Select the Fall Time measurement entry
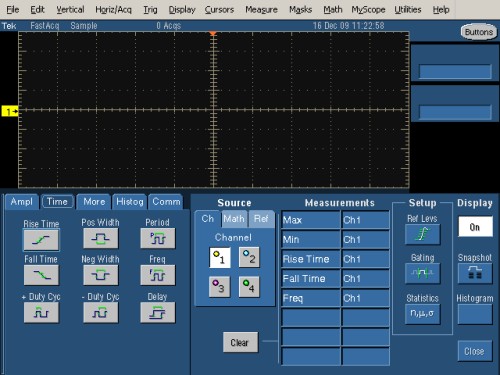500x375 pixels. click(311, 279)
